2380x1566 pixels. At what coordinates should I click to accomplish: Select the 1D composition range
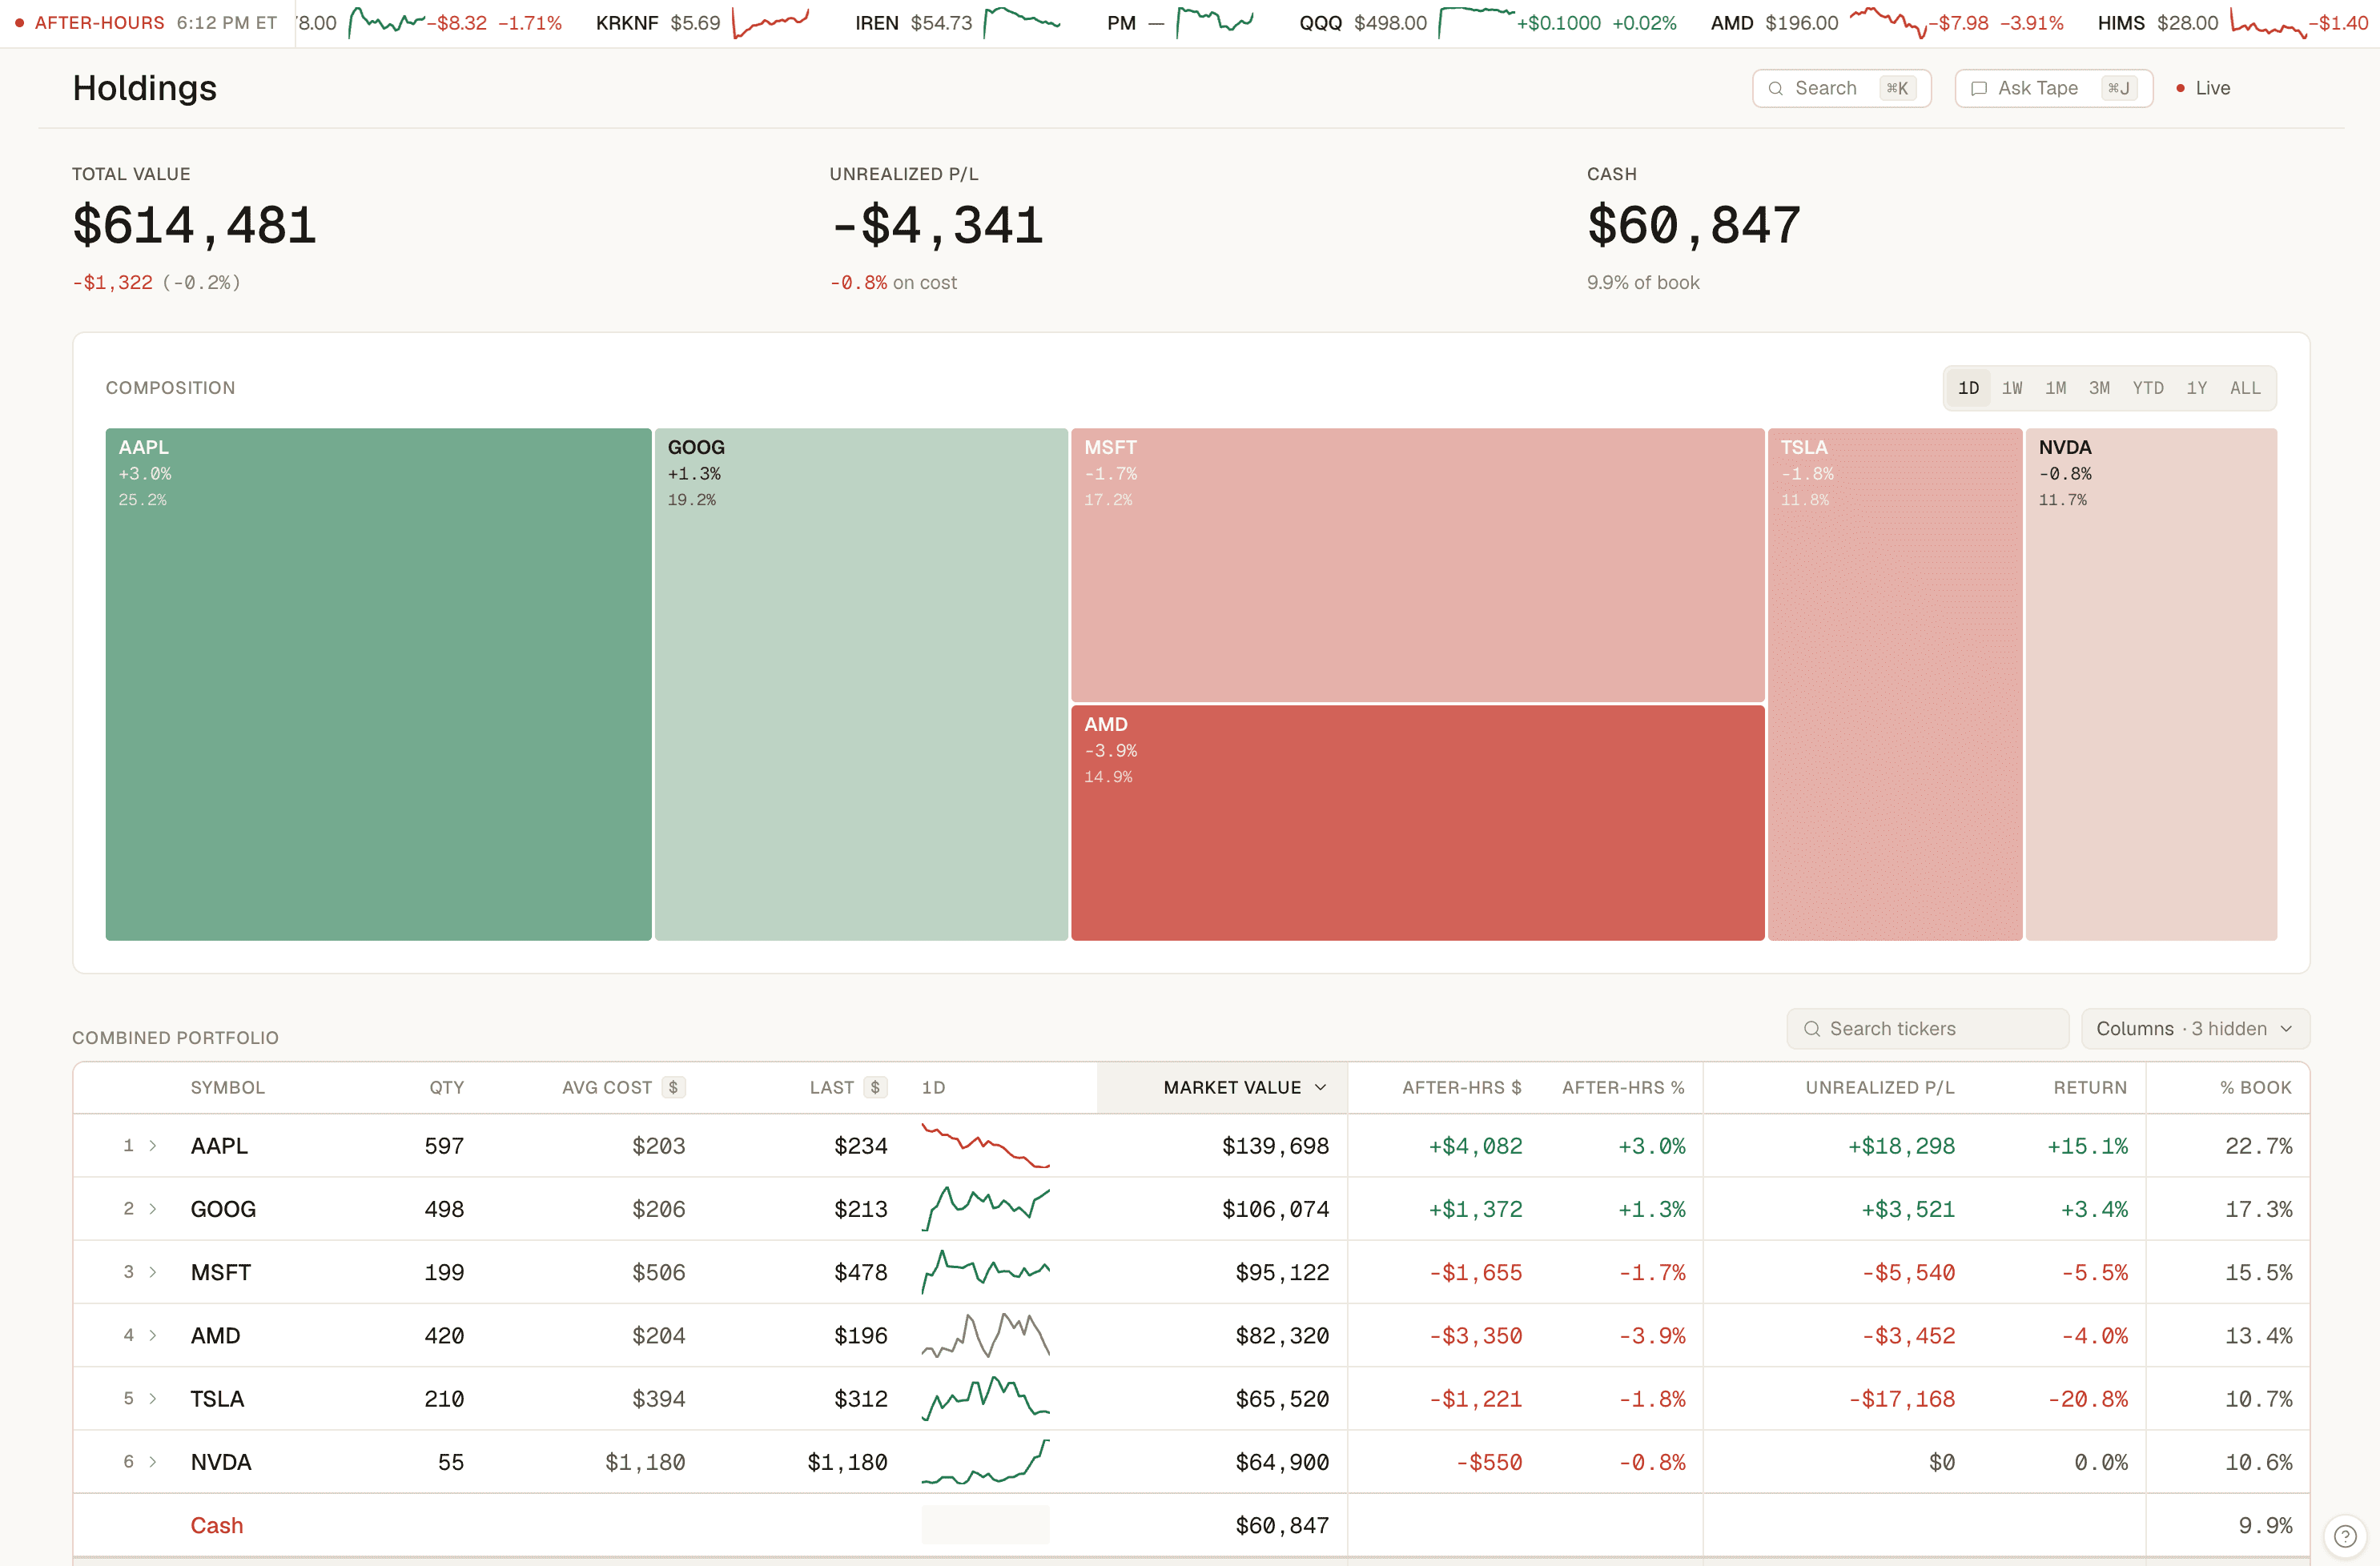point(1968,388)
